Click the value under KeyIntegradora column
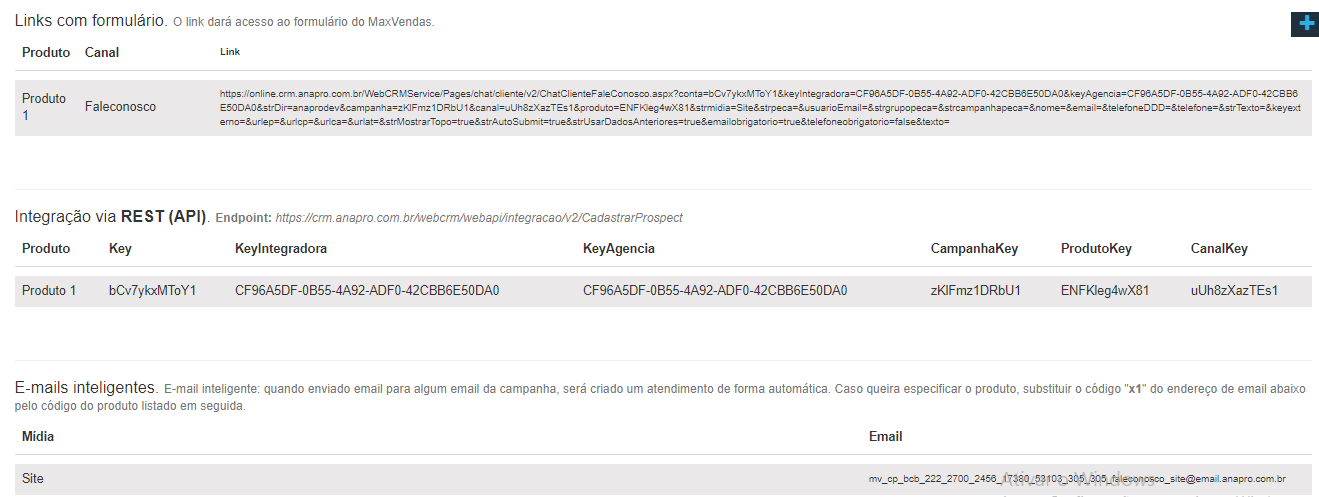The height and width of the screenshot is (497, 1319). (x=366, y=291)
